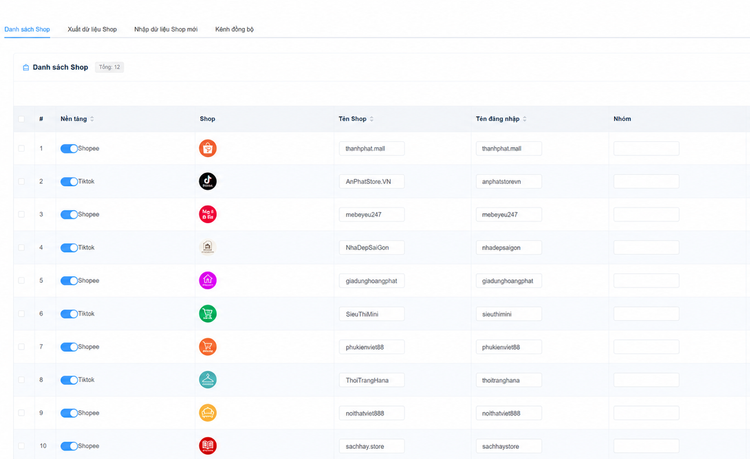The image size is (750, 459).
Task: Edit the thanhphat.mall shop name field
Action: coord(372,148)
